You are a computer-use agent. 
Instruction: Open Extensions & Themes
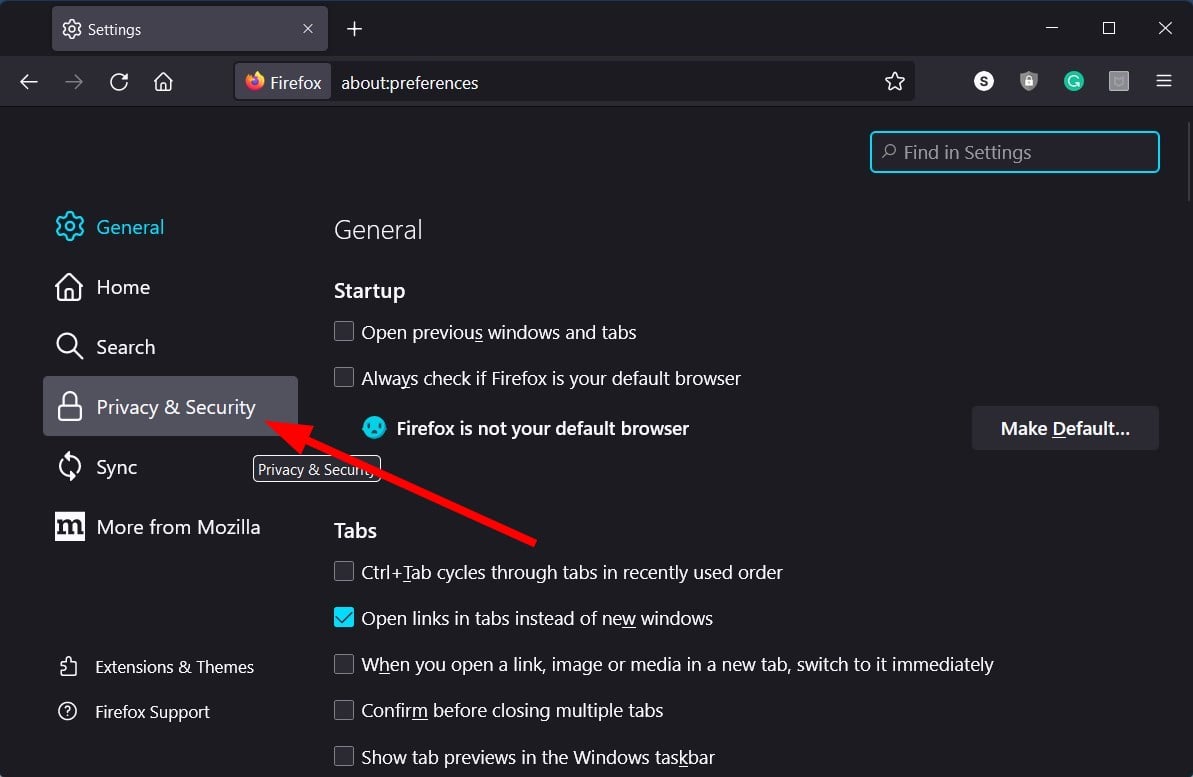click(174, 667)
